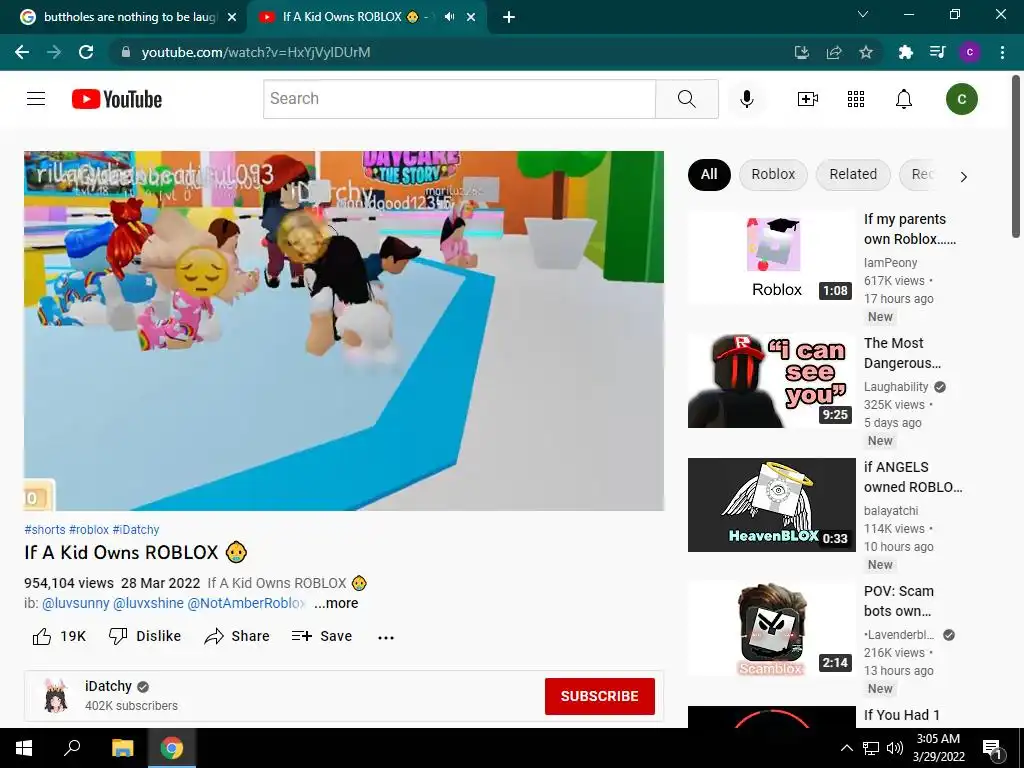The height and width of the screenshot is (768, 1024).
Task: Open the Action Center notification icon
Action: click(x=992, y=748)
